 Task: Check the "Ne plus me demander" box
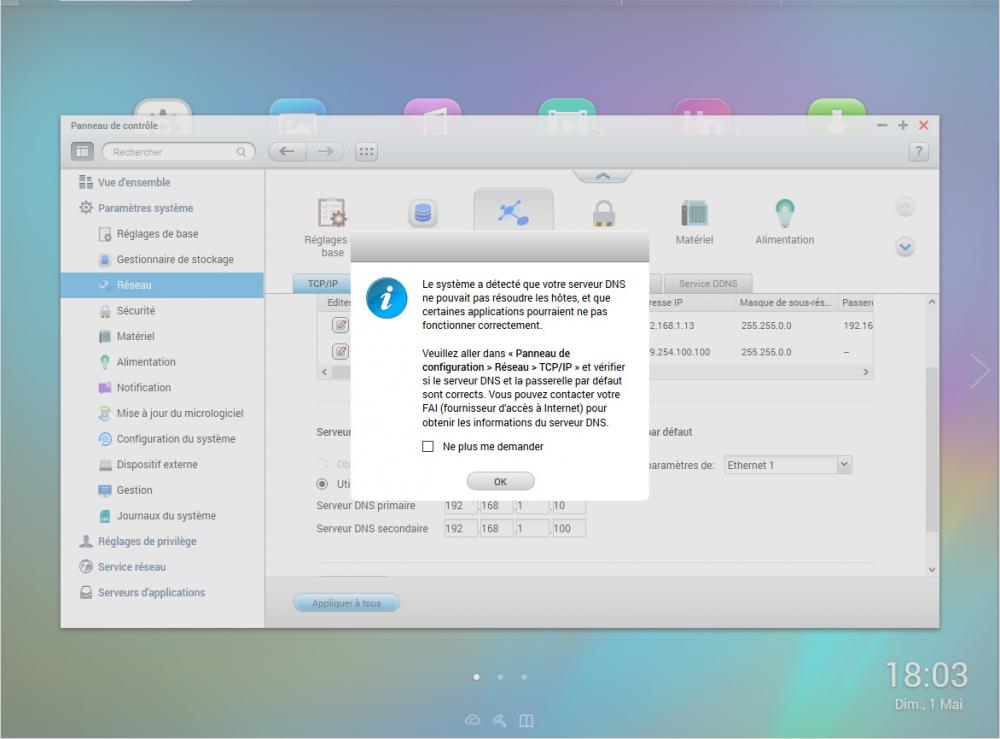pos(428,446)
